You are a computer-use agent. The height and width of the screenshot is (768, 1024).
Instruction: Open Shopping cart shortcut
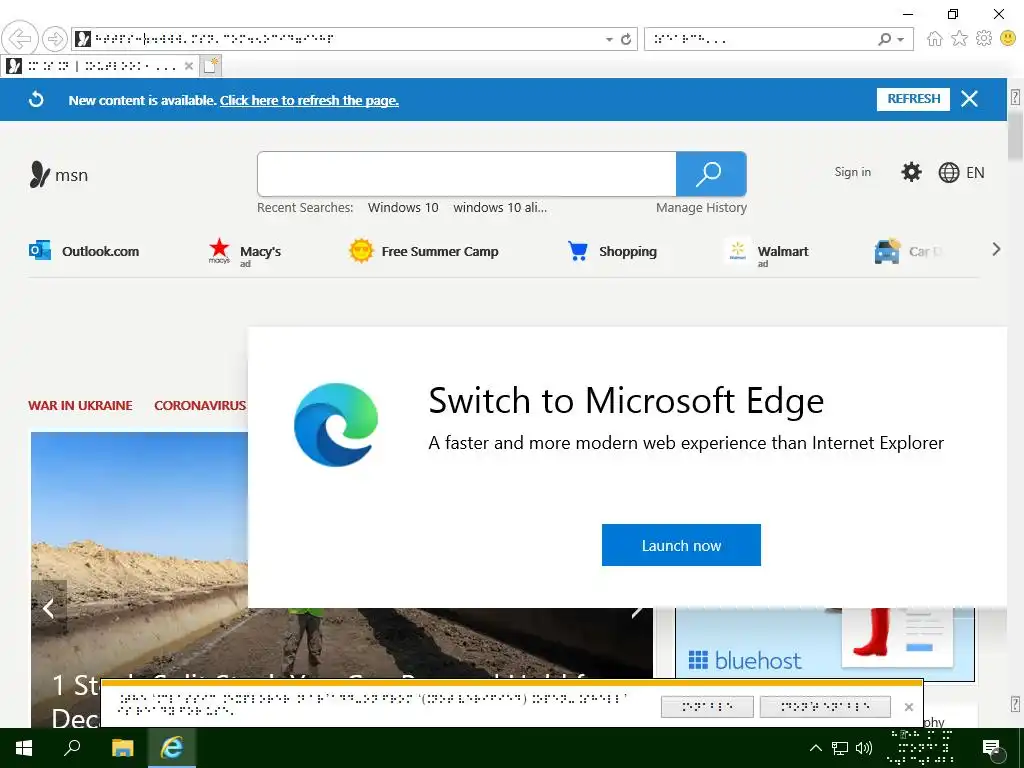click(x=612, y=251)
